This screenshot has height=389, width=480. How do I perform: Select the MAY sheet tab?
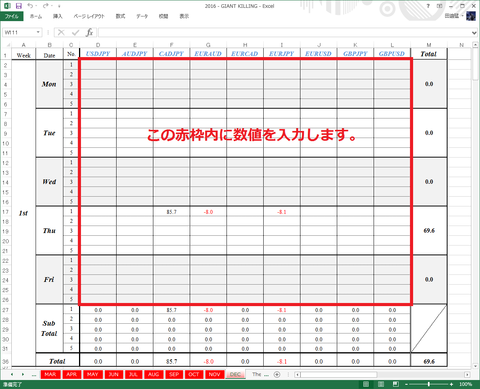(x=93, y=374)
